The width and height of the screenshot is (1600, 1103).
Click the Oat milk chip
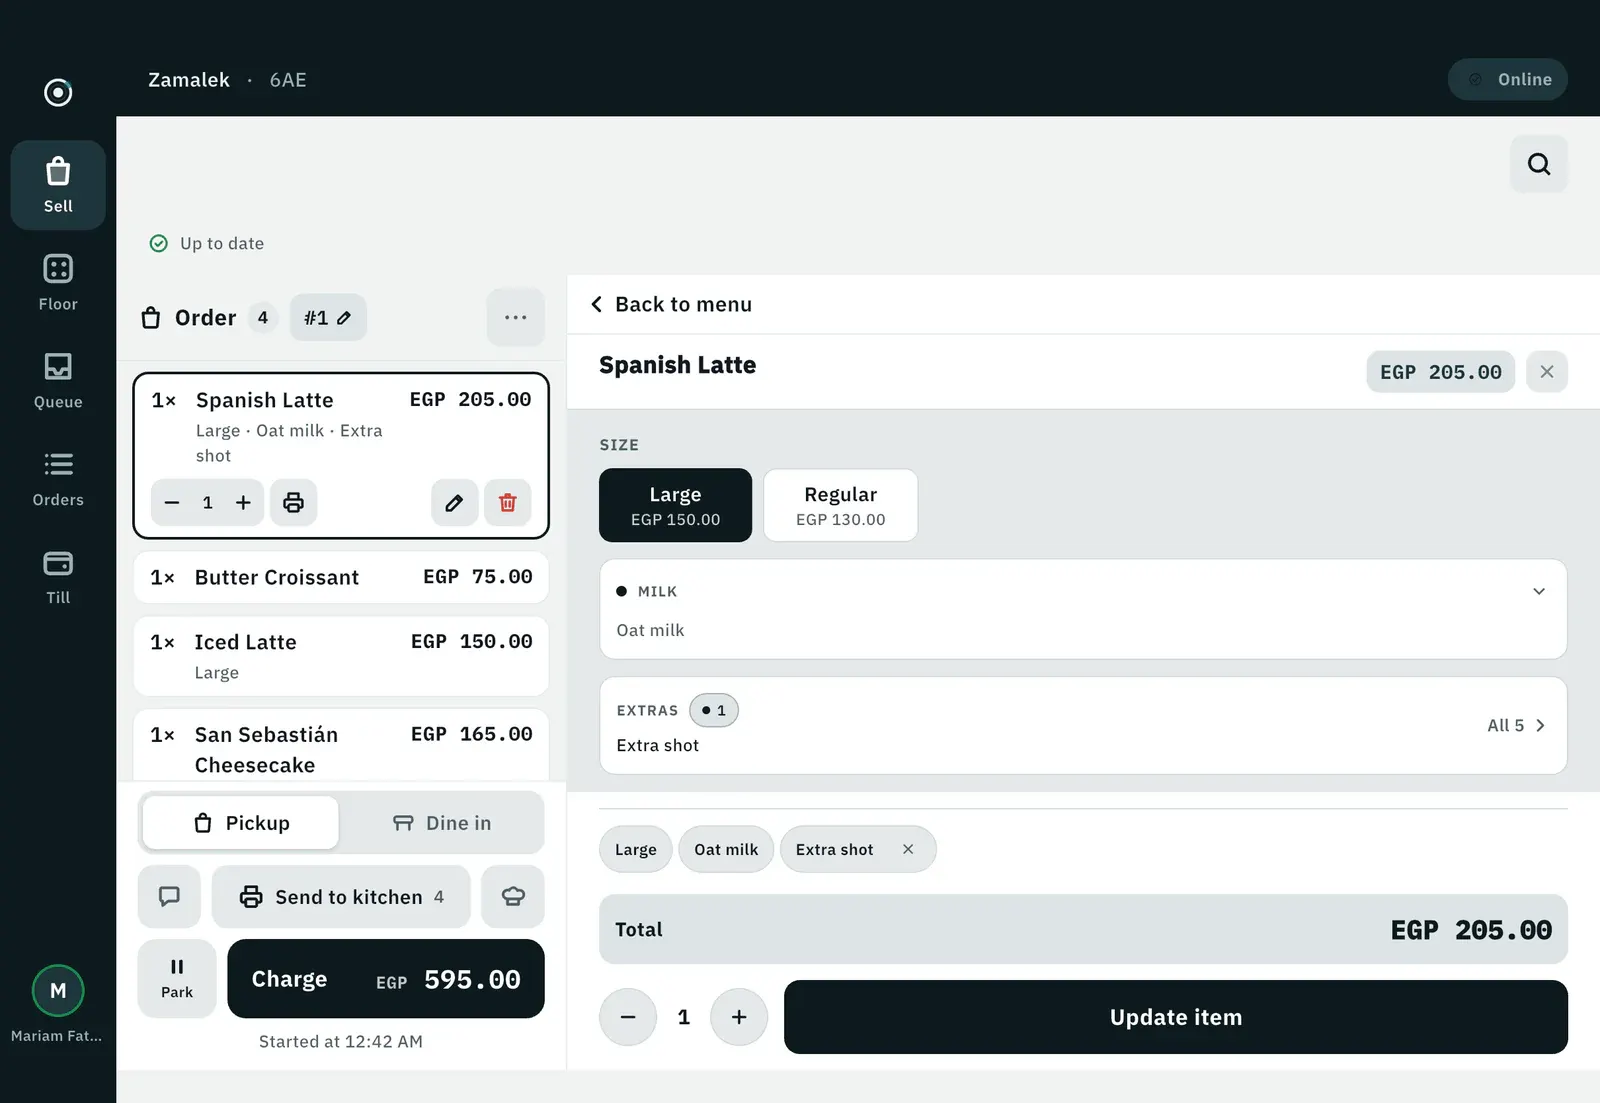click(x=726, y=849)
